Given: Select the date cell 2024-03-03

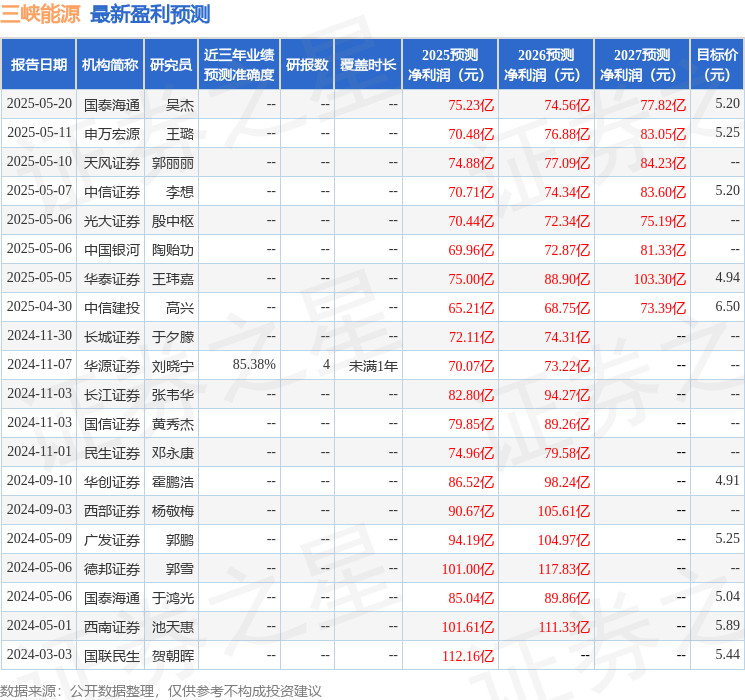Looking at the screenshot, I should click(39, 654).
